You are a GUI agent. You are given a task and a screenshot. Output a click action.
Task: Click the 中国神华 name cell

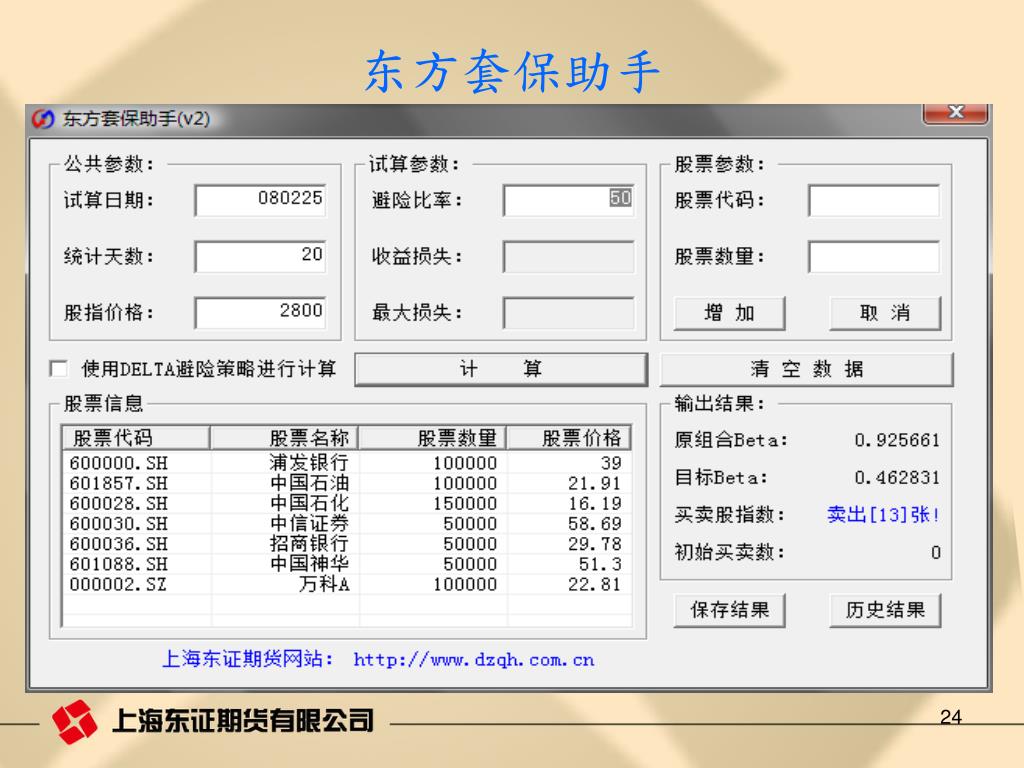pos(310,564)
